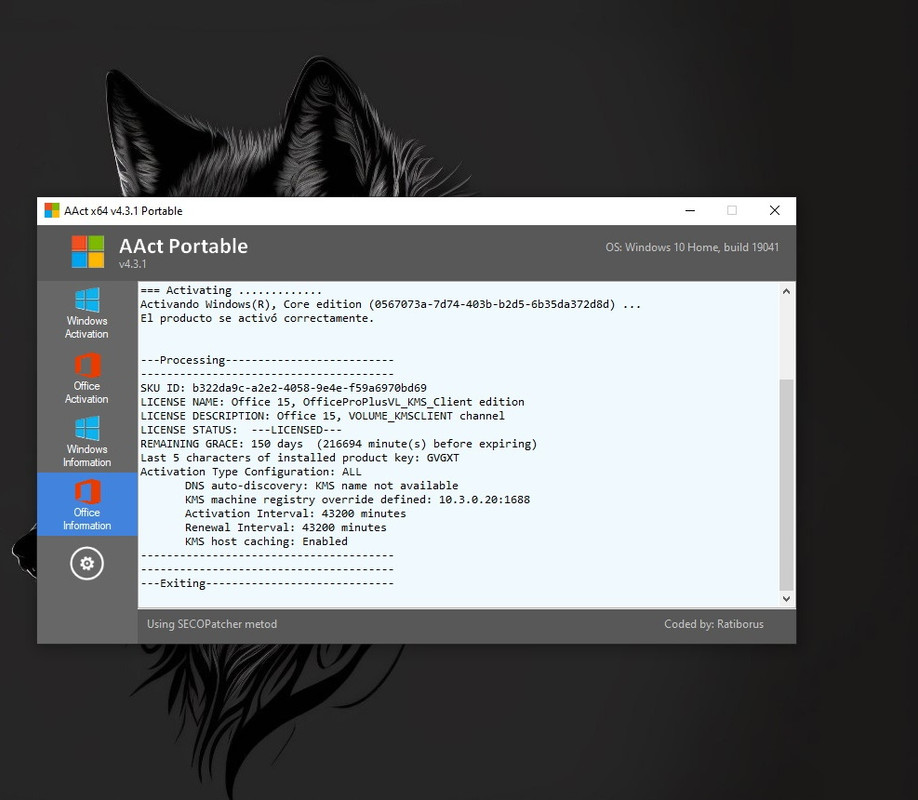
Task: Click the 'OS: Windows 10 Home, build 19041' label
Action: [692, 247]
